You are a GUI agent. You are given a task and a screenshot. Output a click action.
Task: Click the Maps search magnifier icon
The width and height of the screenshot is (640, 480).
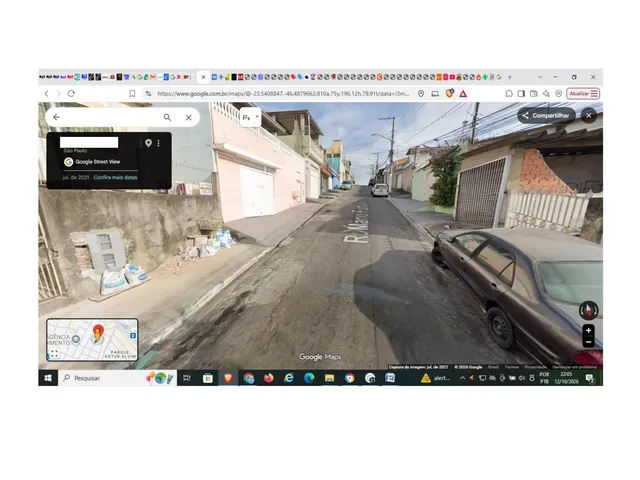tap(167, 117)
